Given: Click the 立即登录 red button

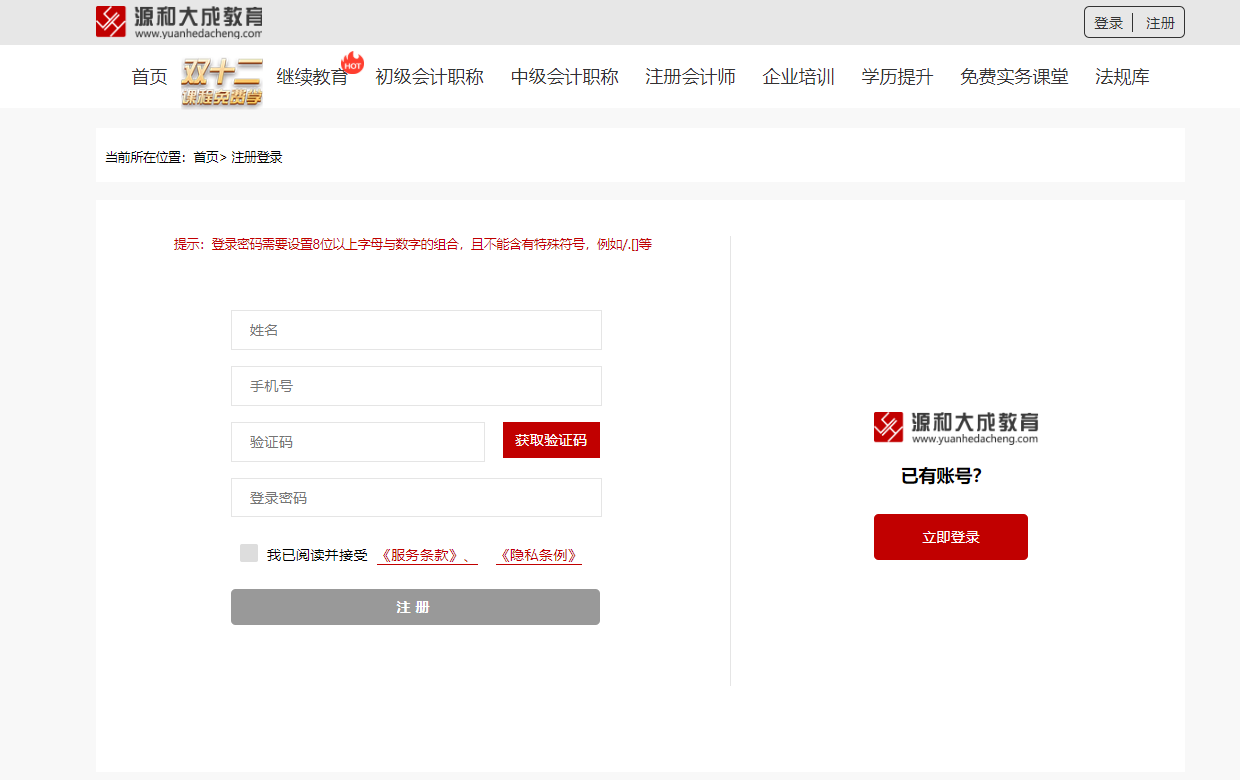Looking at the screenshot, I should pos(950,537).
